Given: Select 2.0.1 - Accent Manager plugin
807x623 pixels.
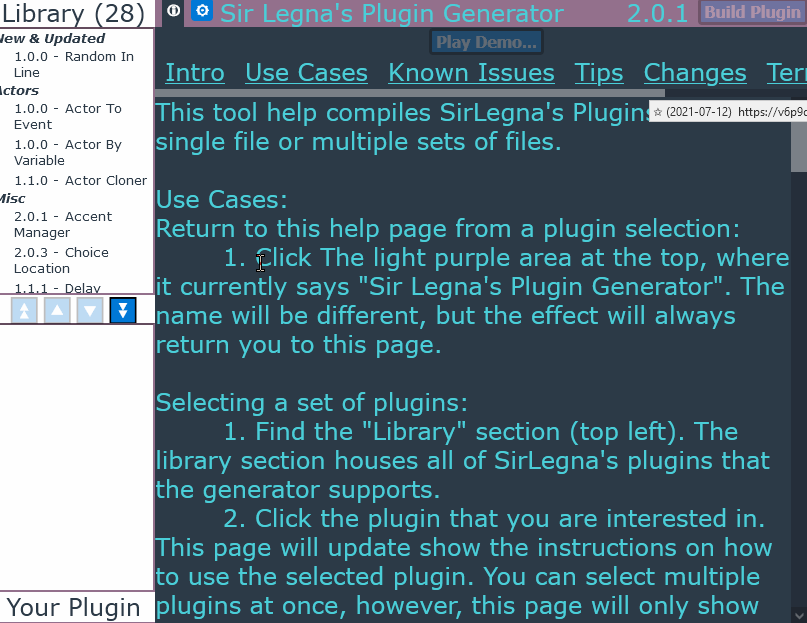Looking at the screenshot, I should [63, 224].
